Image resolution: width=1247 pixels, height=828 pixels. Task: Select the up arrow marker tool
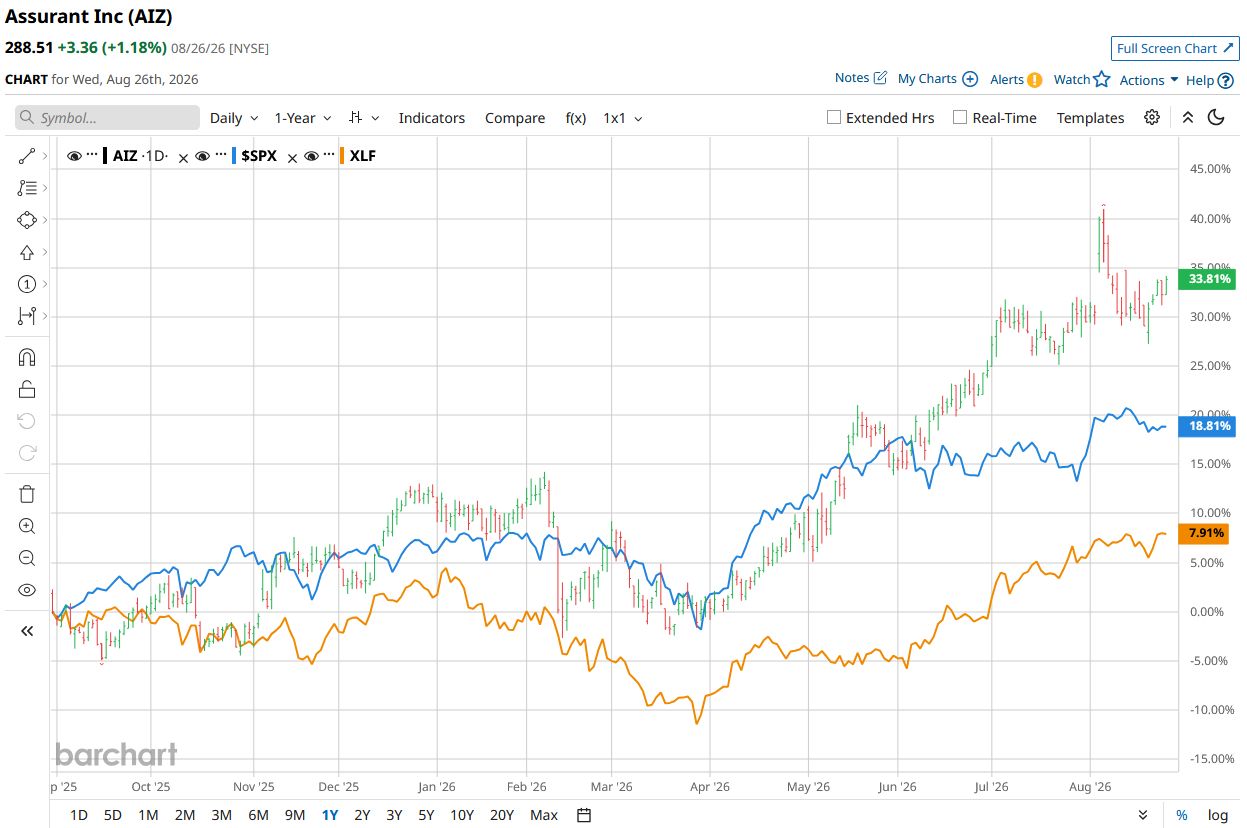pyautogui.click(x=27, y=252)
